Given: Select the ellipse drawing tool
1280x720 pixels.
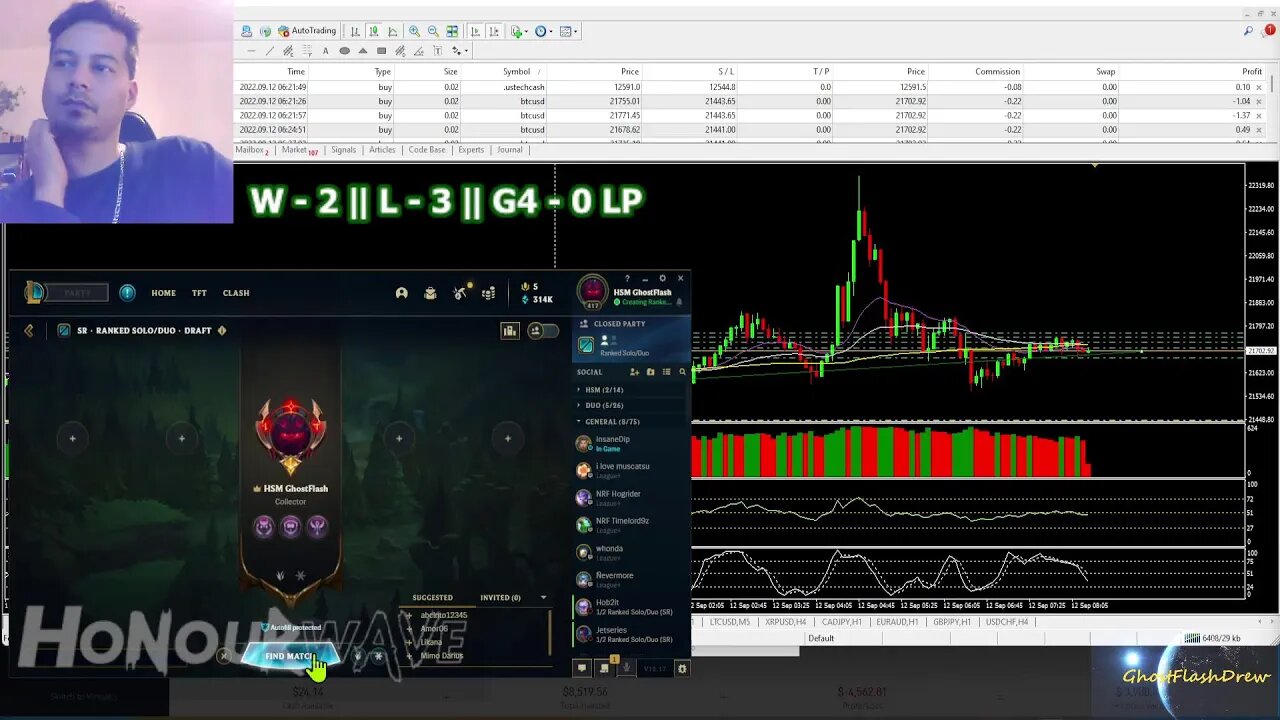Looking at the screenshot, I should click(344, 51).
